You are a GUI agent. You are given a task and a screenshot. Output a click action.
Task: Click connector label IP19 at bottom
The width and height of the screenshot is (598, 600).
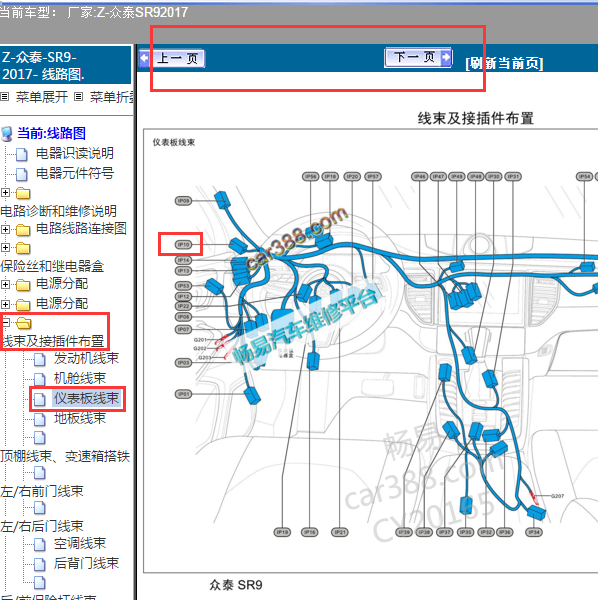282,532
